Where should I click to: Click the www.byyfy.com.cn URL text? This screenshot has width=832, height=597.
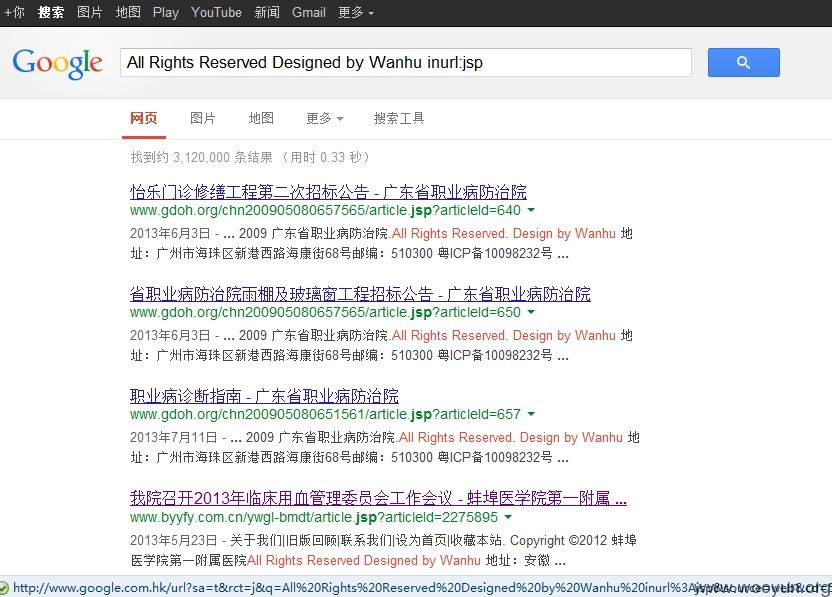point(314,517)
